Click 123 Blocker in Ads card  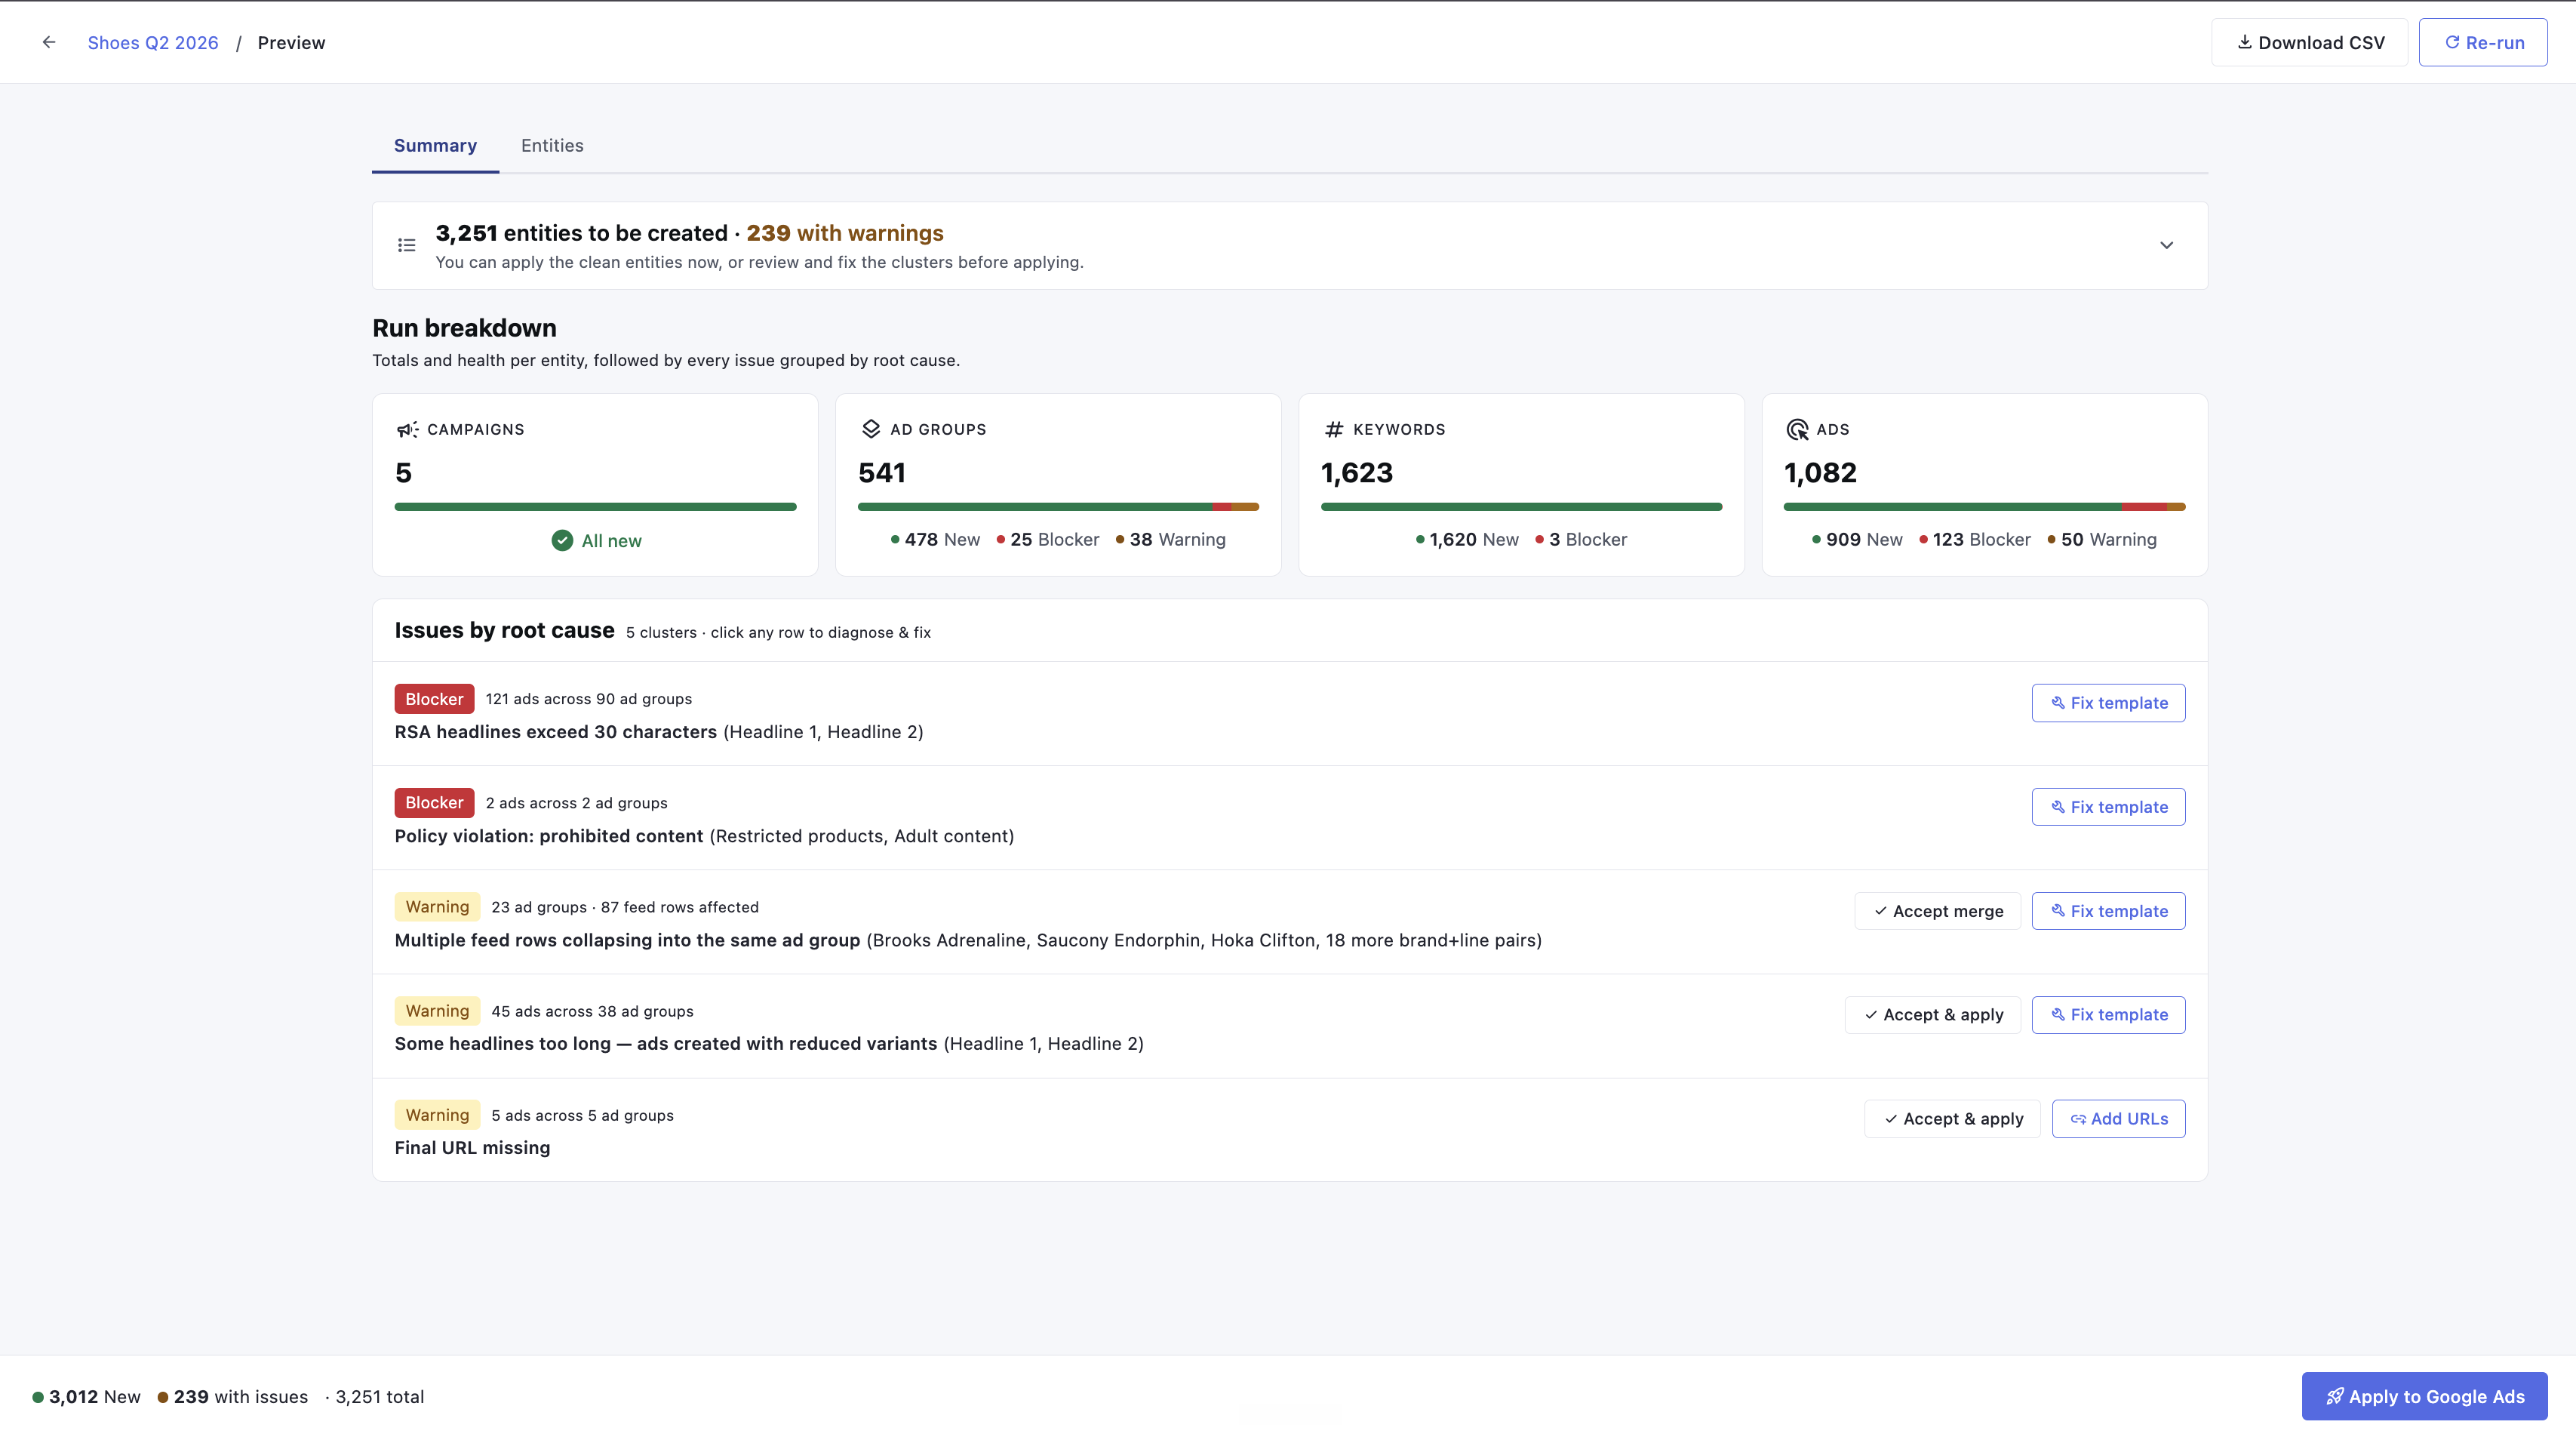coord(1975,540)
